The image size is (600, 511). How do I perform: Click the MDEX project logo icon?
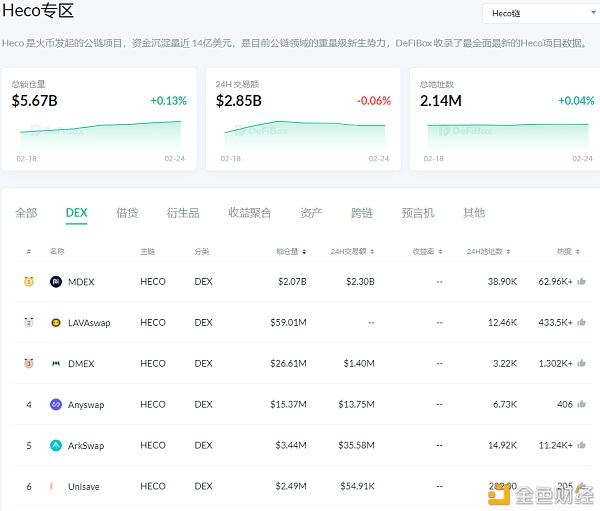tap(56, 282)
